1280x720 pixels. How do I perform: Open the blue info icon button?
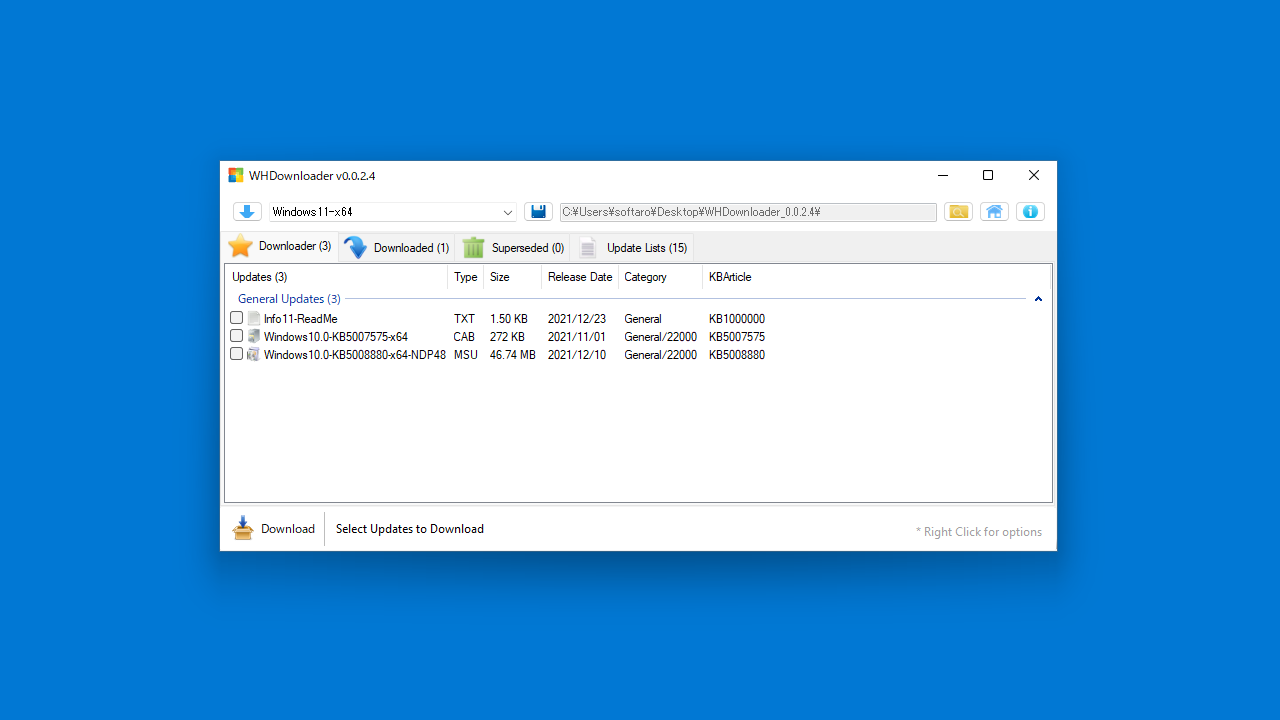coord(1030,212)
